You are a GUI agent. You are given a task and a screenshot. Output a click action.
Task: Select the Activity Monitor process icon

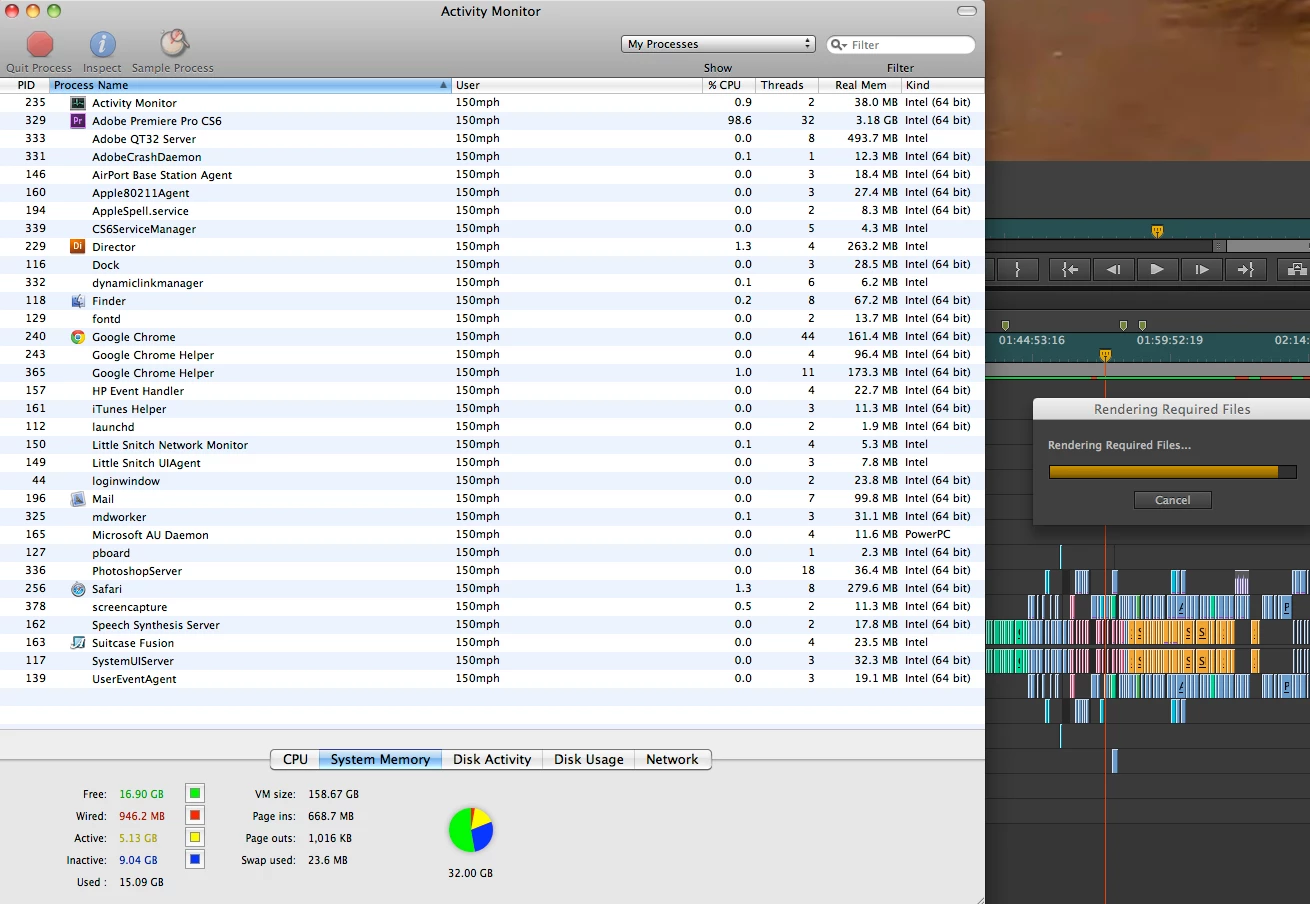78,103
